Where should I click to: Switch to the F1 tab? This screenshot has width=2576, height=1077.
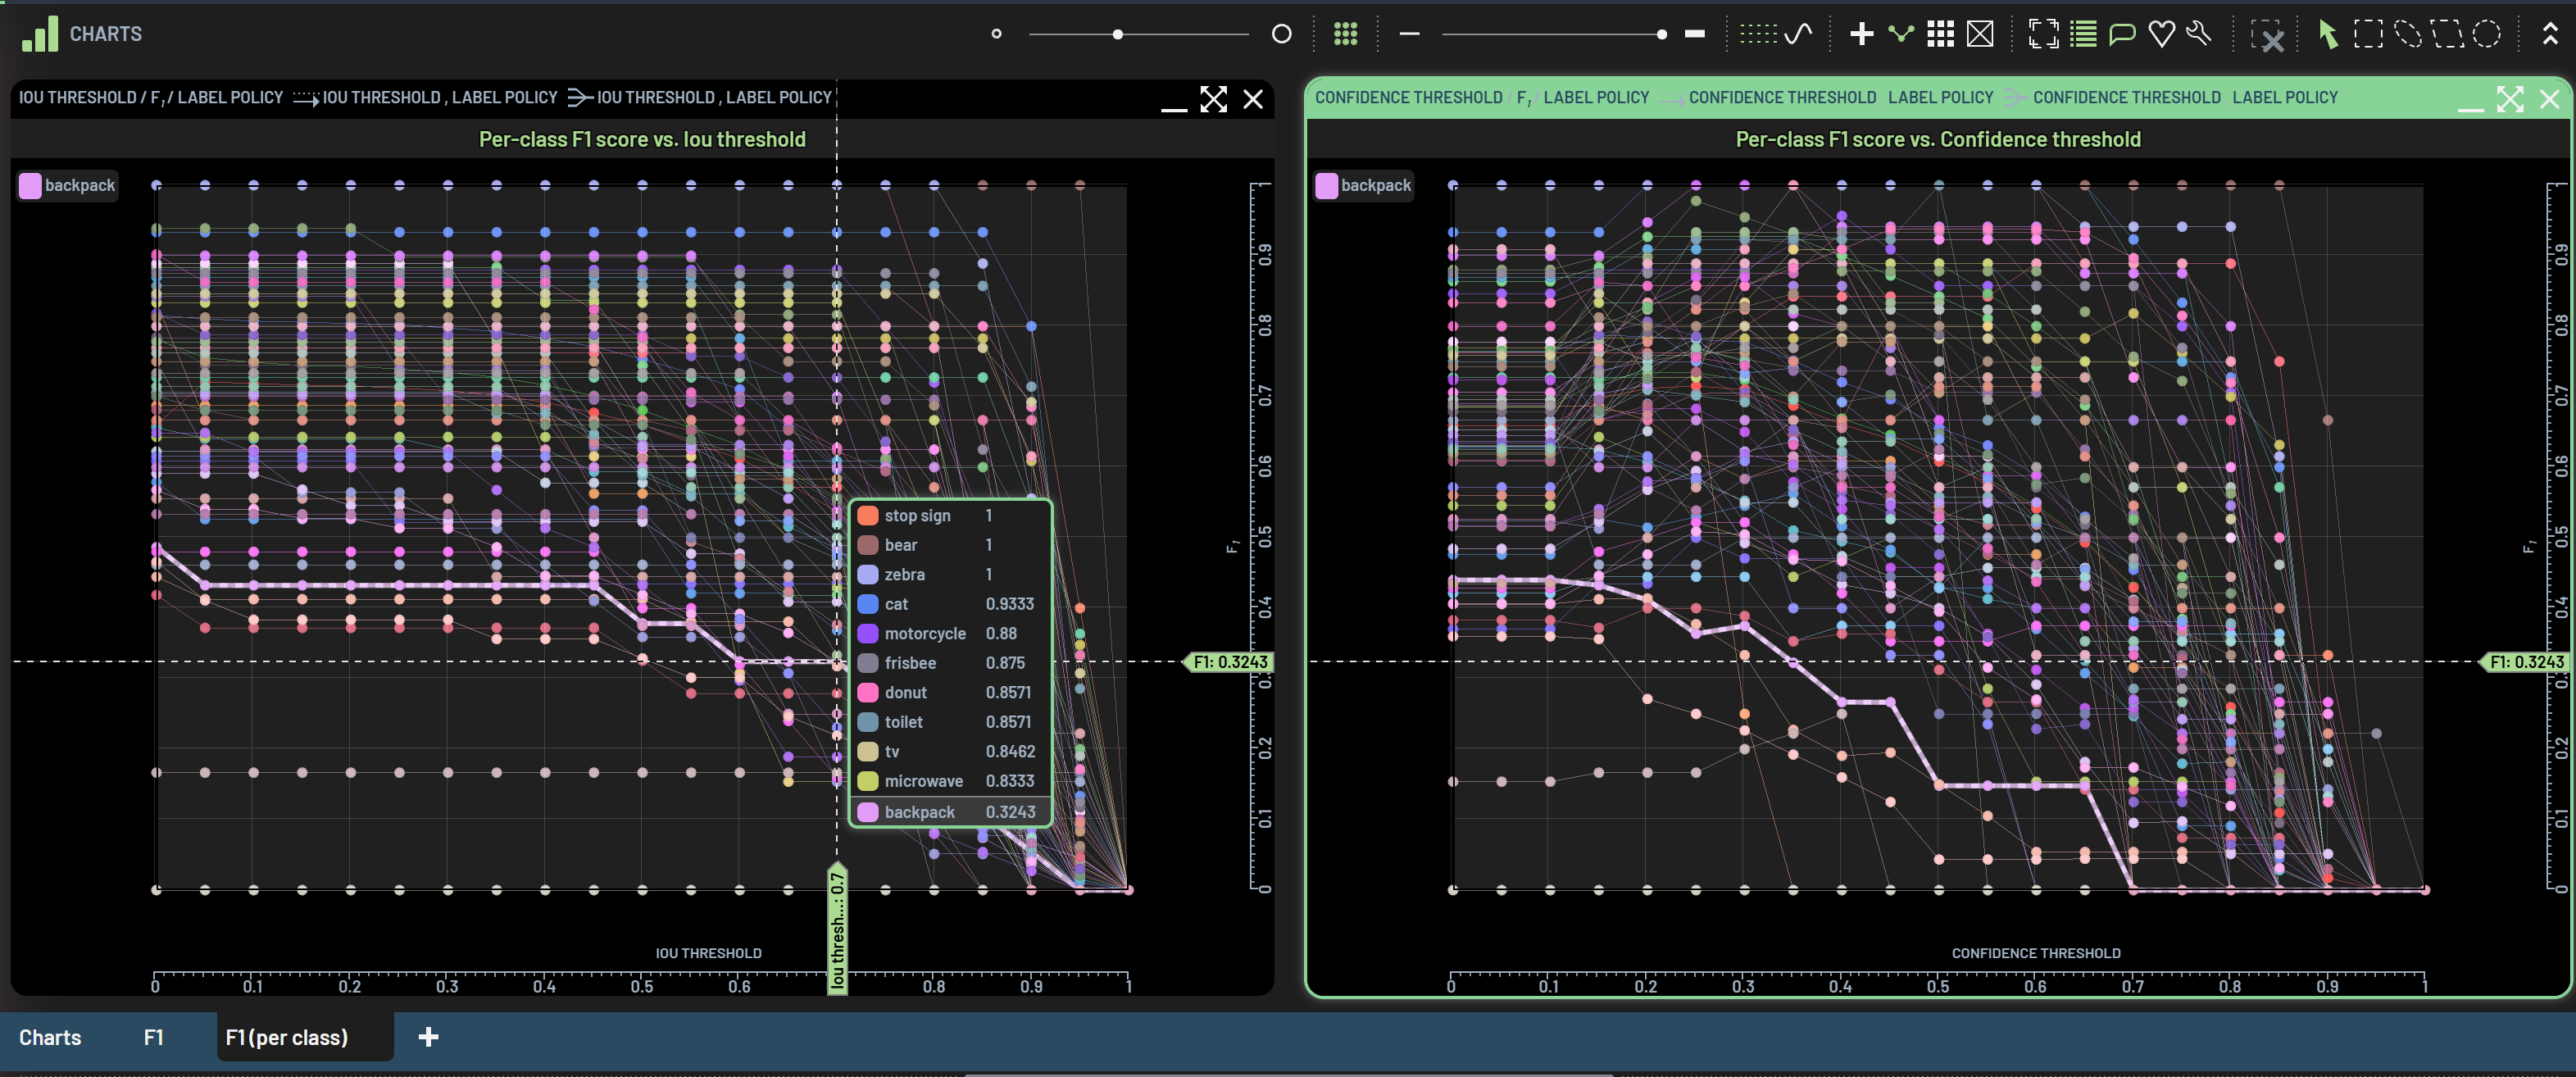(x=153, y=1037)
